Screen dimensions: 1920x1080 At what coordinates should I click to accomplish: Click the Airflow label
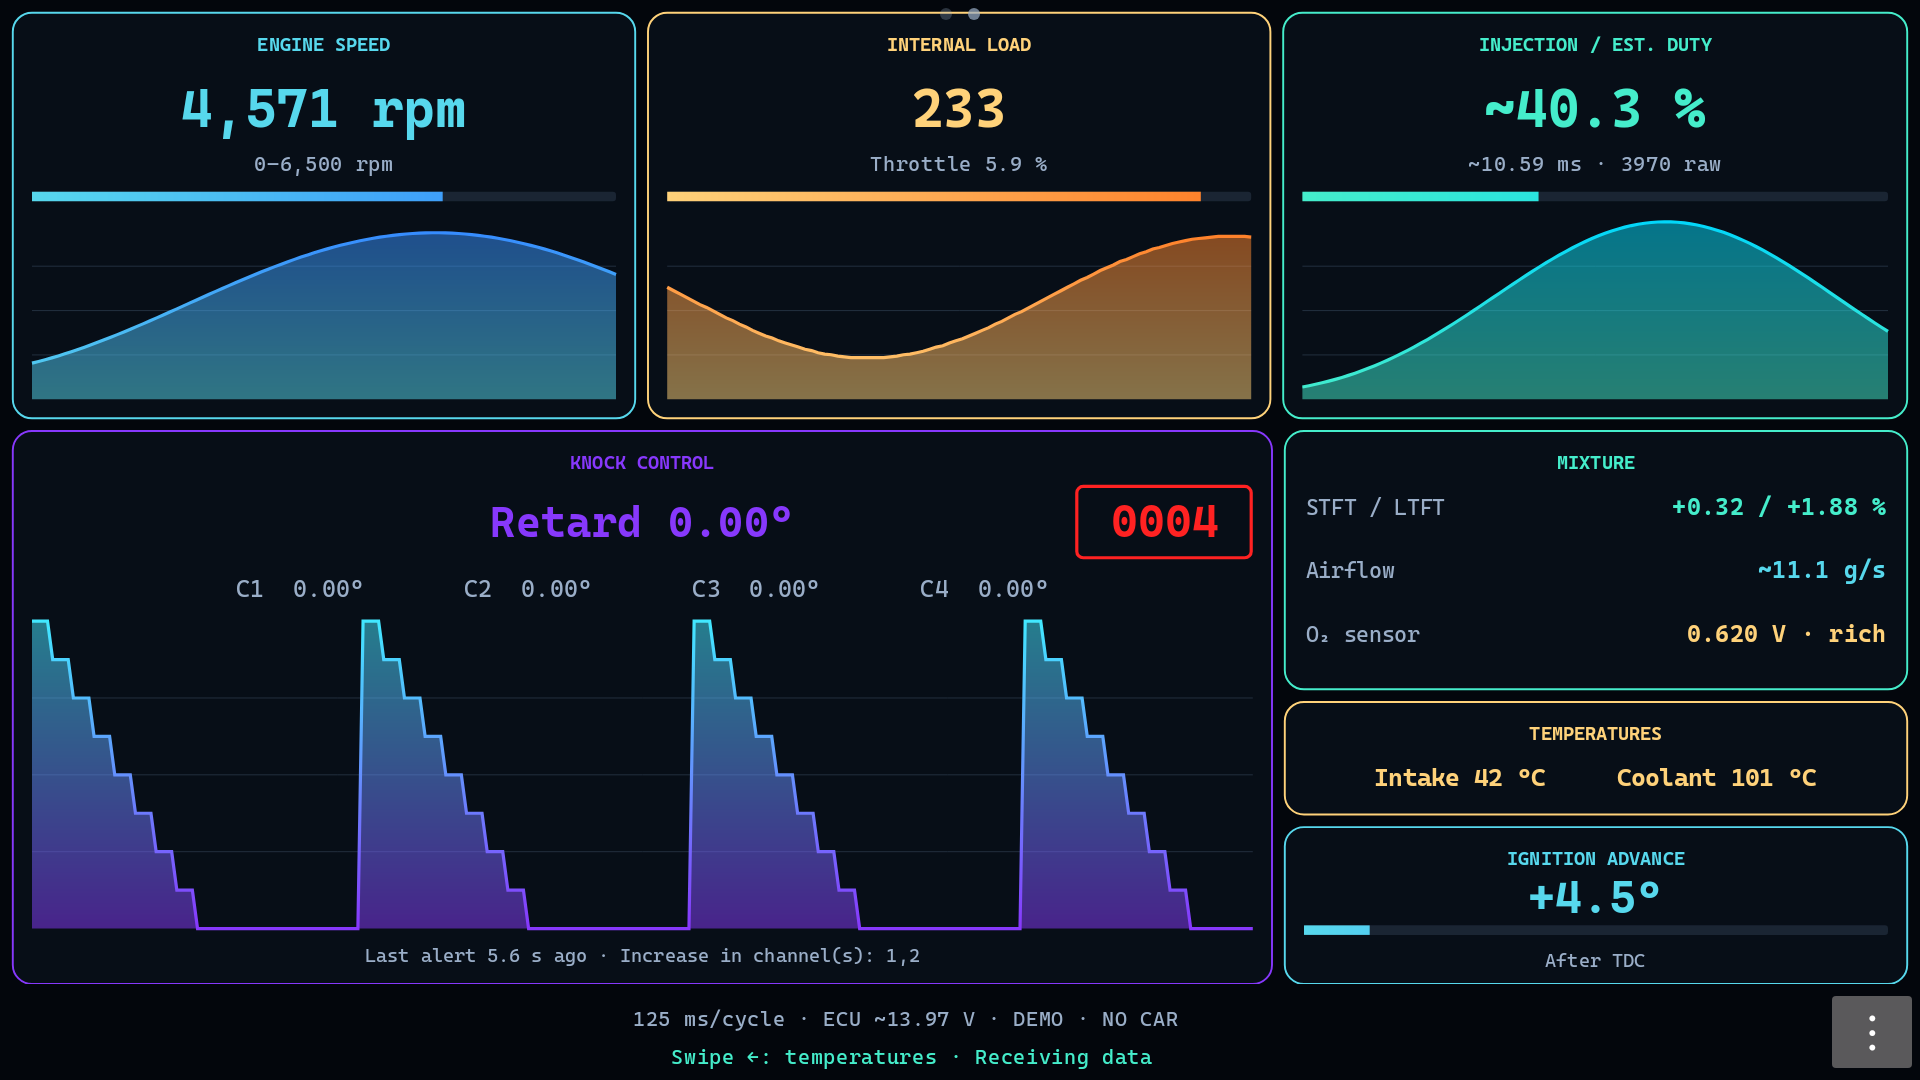tap(1350, 571)
